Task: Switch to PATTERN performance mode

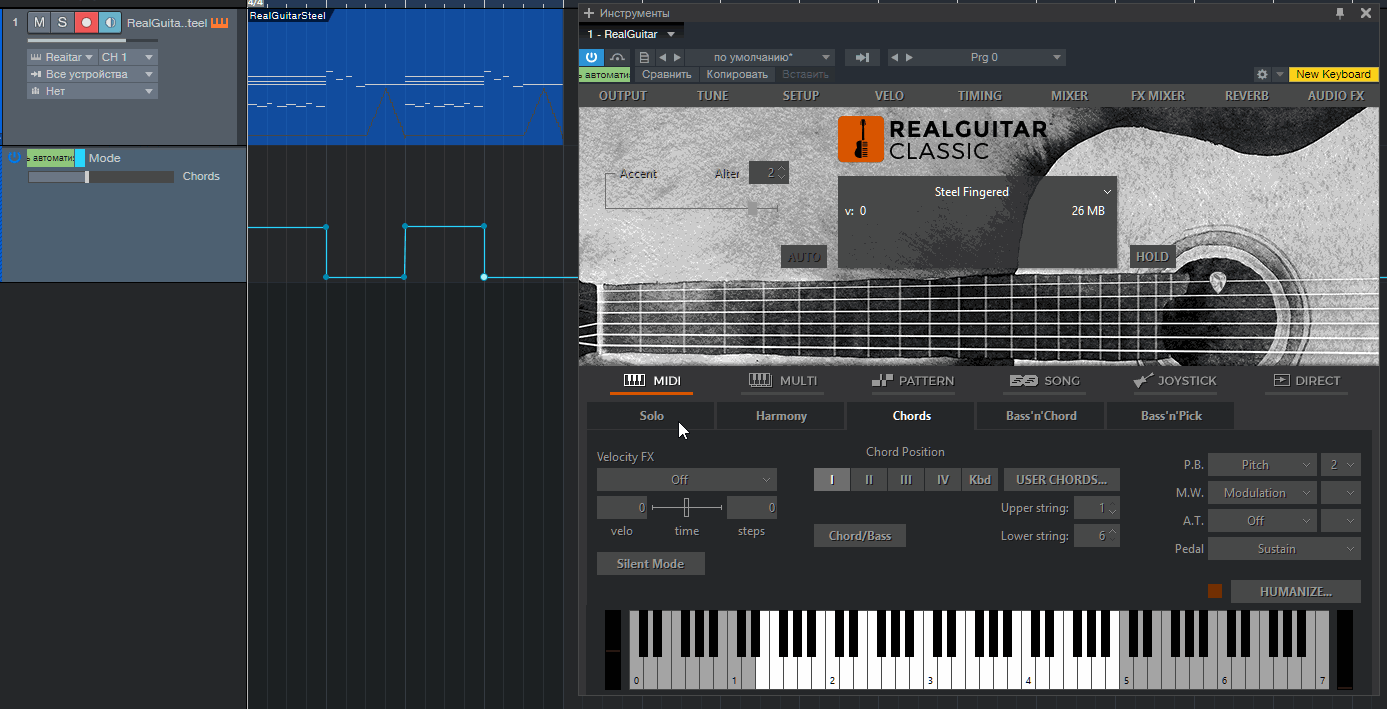Action: point(912,381)
